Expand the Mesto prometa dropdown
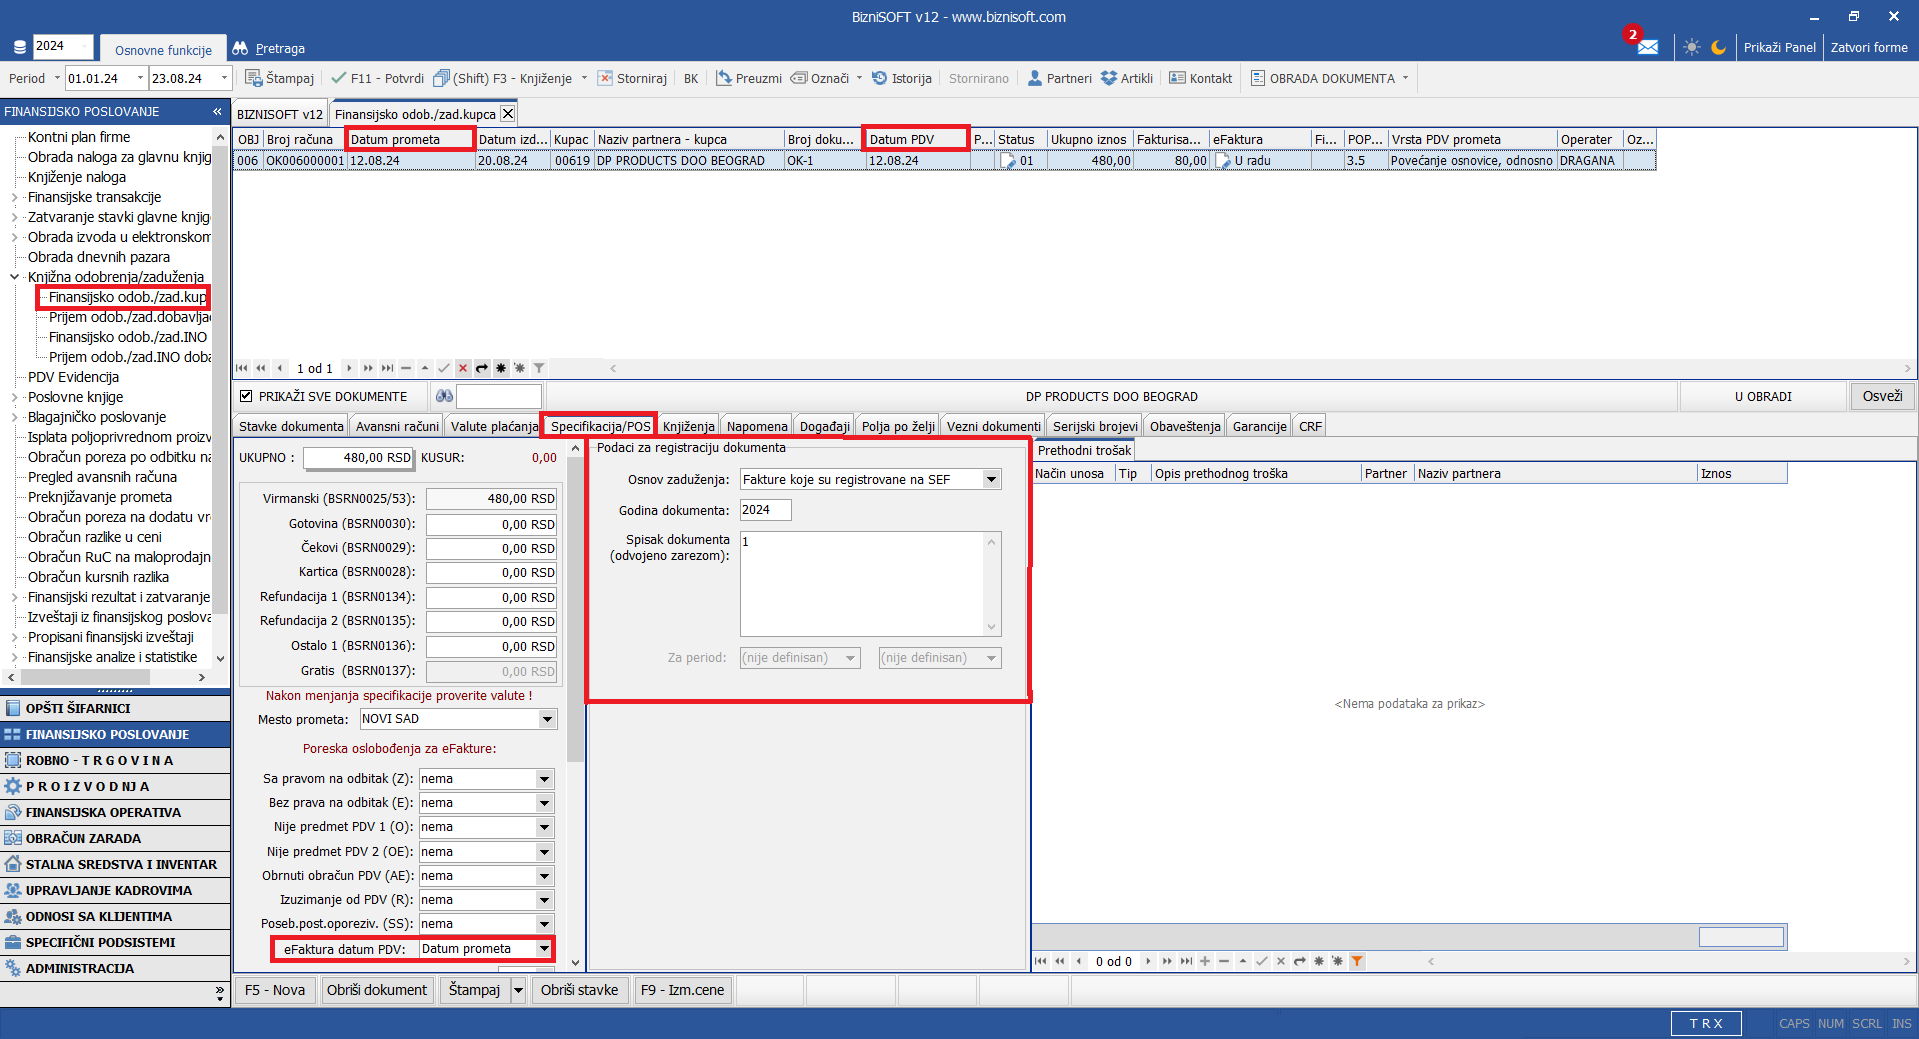 pos(547,719)
